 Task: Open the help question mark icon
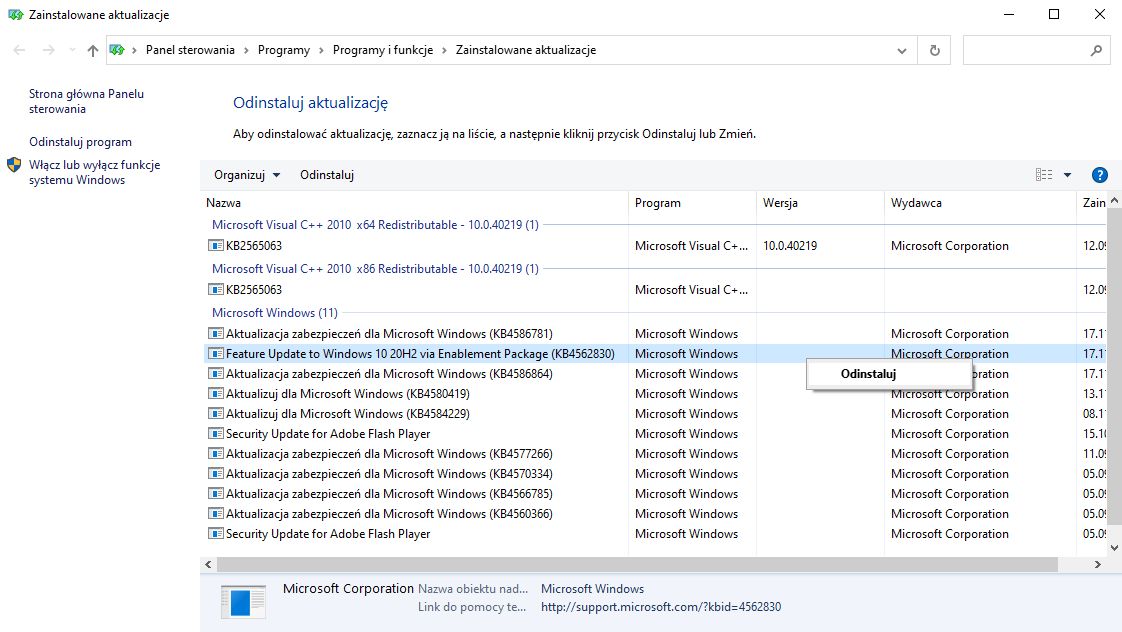pyautogui.click(x=1100, y=175)
